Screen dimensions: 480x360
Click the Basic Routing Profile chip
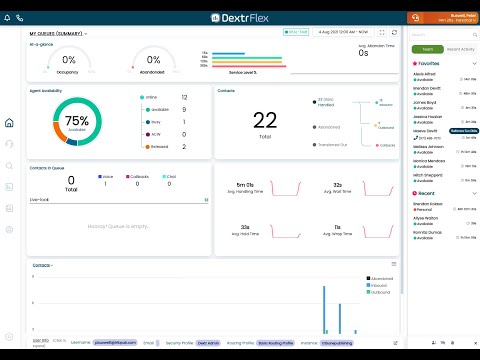tap(275, 343)
